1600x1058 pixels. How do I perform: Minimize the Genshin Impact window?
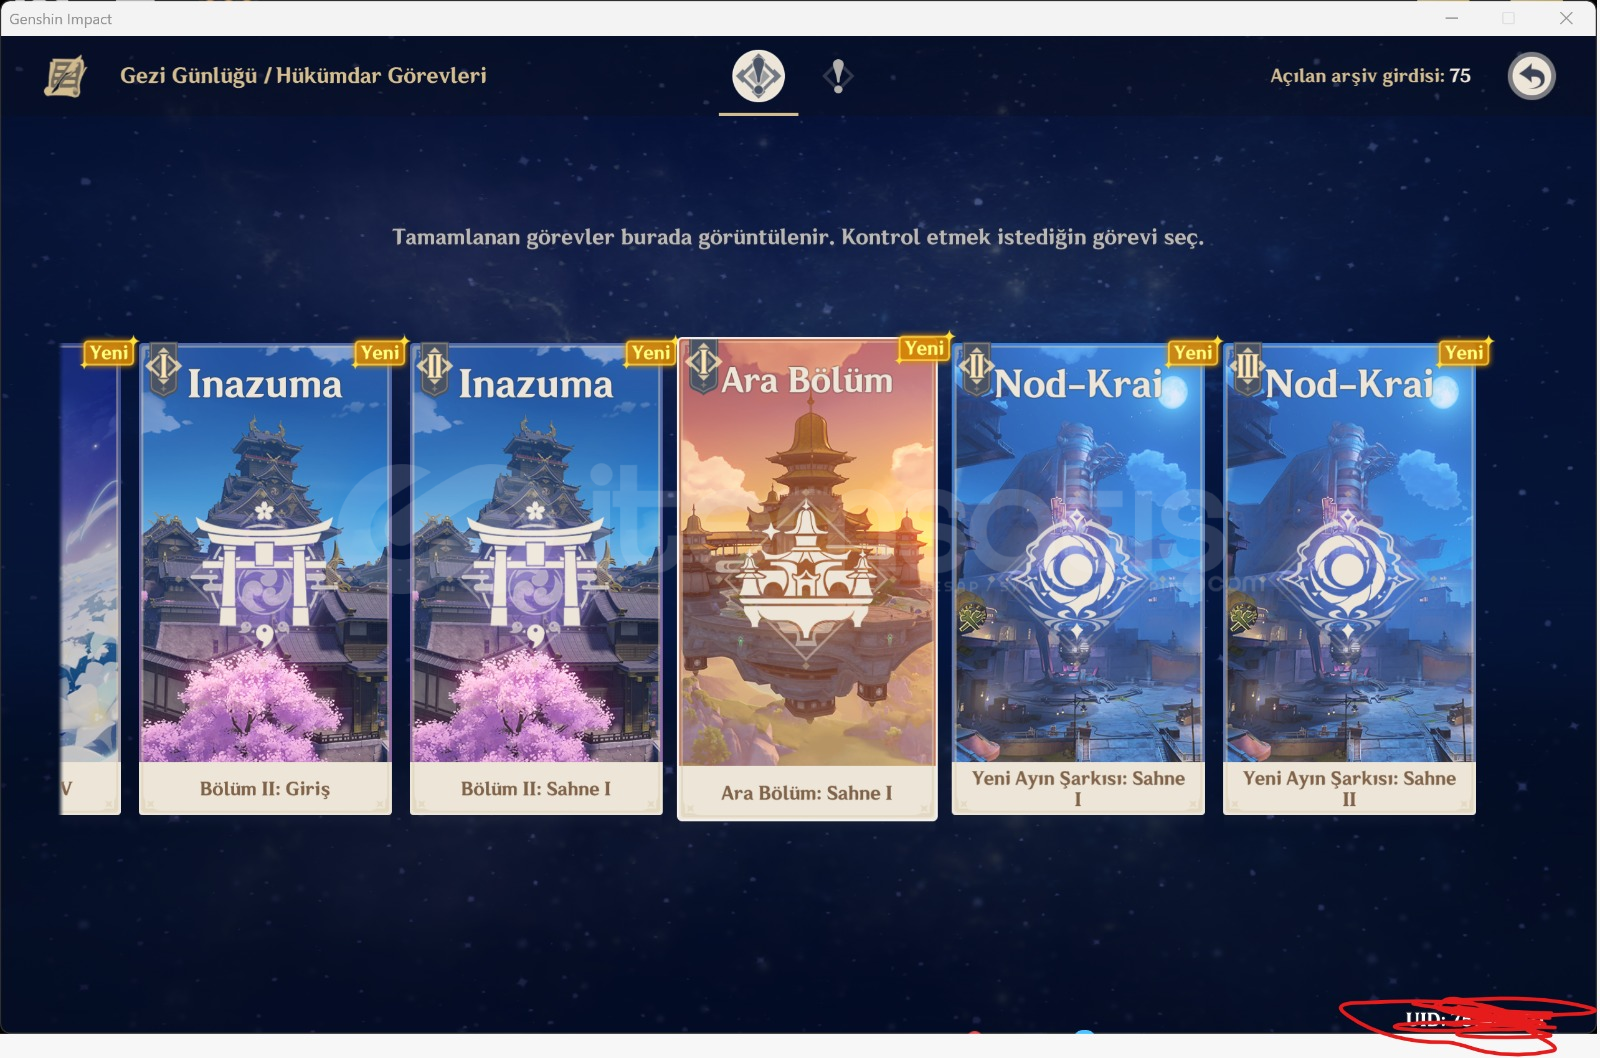pos(1451,18)
